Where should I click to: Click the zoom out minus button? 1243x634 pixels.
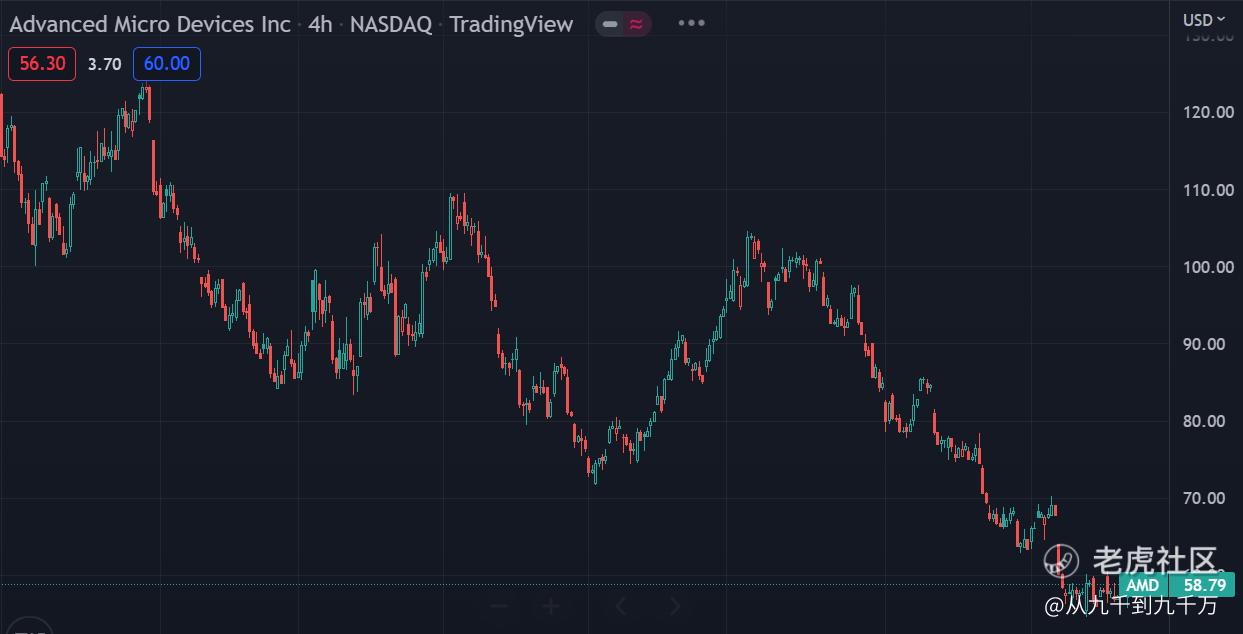[499, 606]
